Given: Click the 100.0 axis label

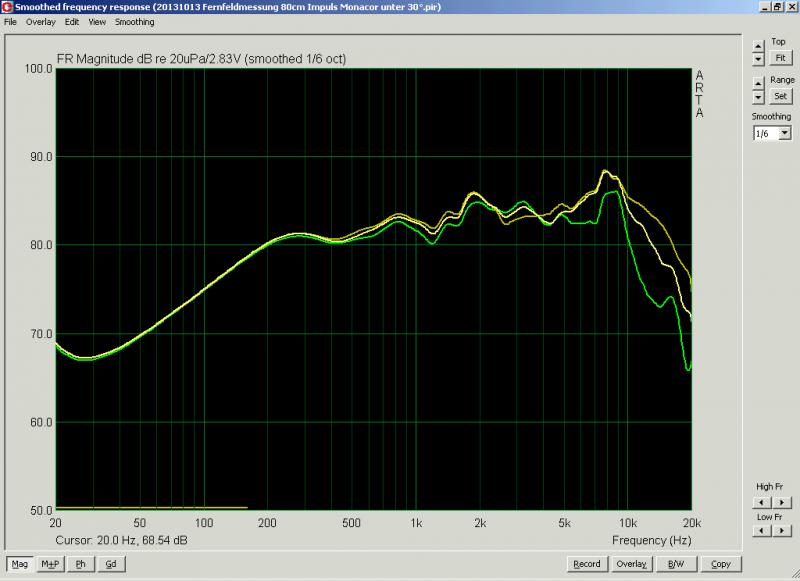Looking at the screenshot, I should click(39, 69).
